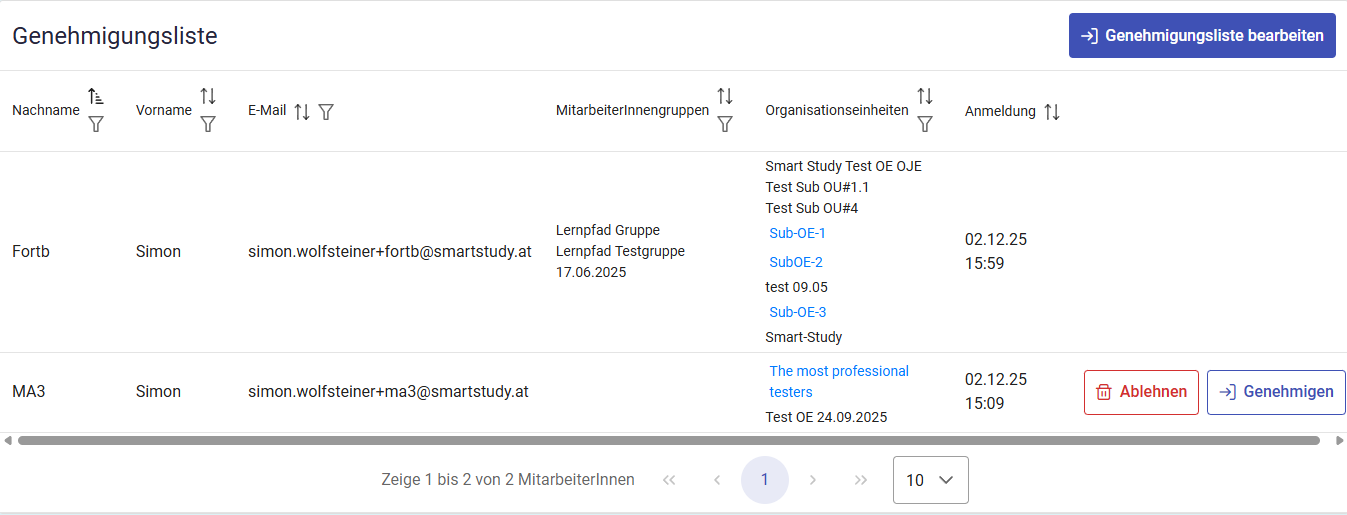The width and height of the screenshot is (1347, 515).
Task: Select page 1 in pagination
Action: click(764, 480)
